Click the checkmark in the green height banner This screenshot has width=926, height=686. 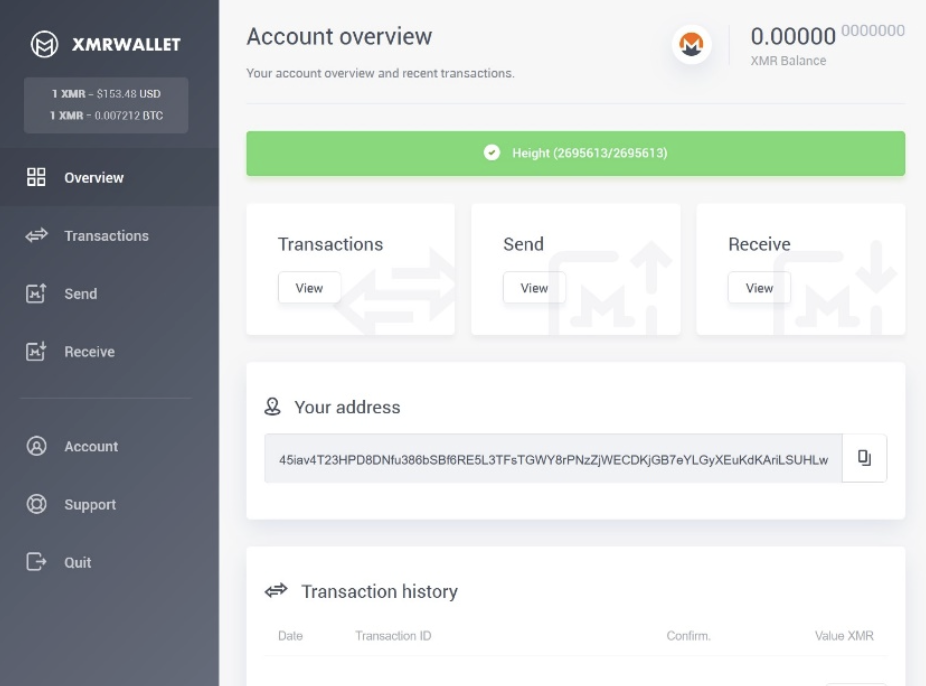489,153
